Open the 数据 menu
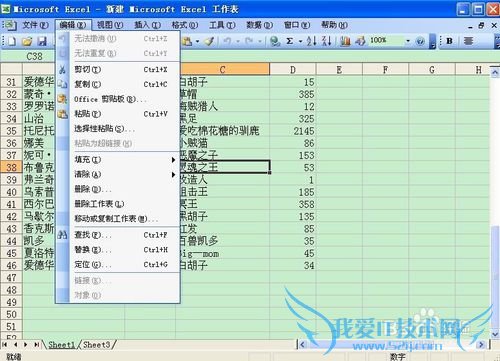500x361 pixels. click(x=259, y=25)
